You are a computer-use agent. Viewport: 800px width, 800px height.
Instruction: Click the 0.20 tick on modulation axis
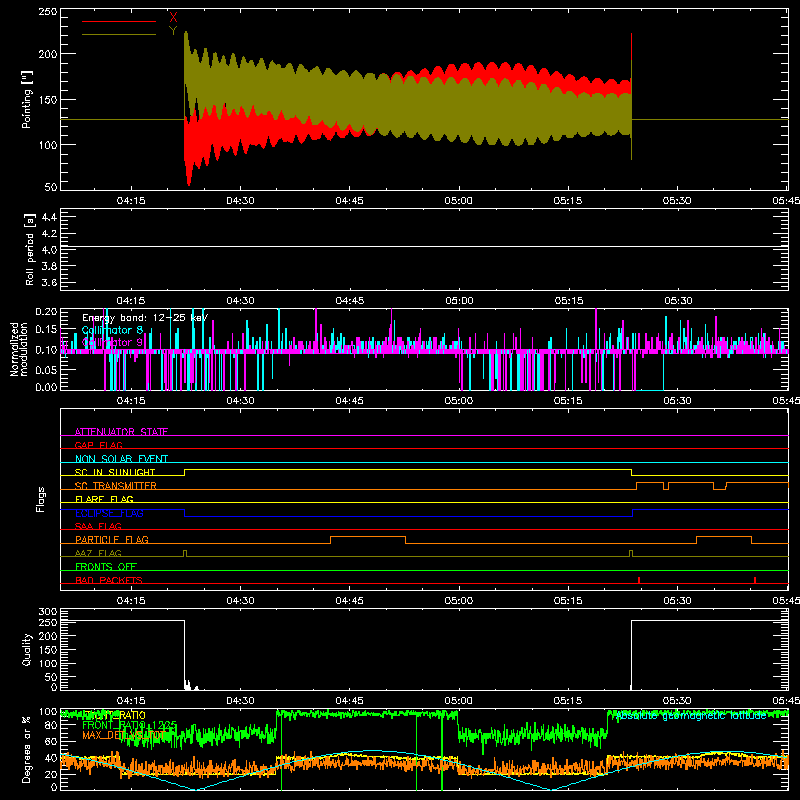coord(46,312)
